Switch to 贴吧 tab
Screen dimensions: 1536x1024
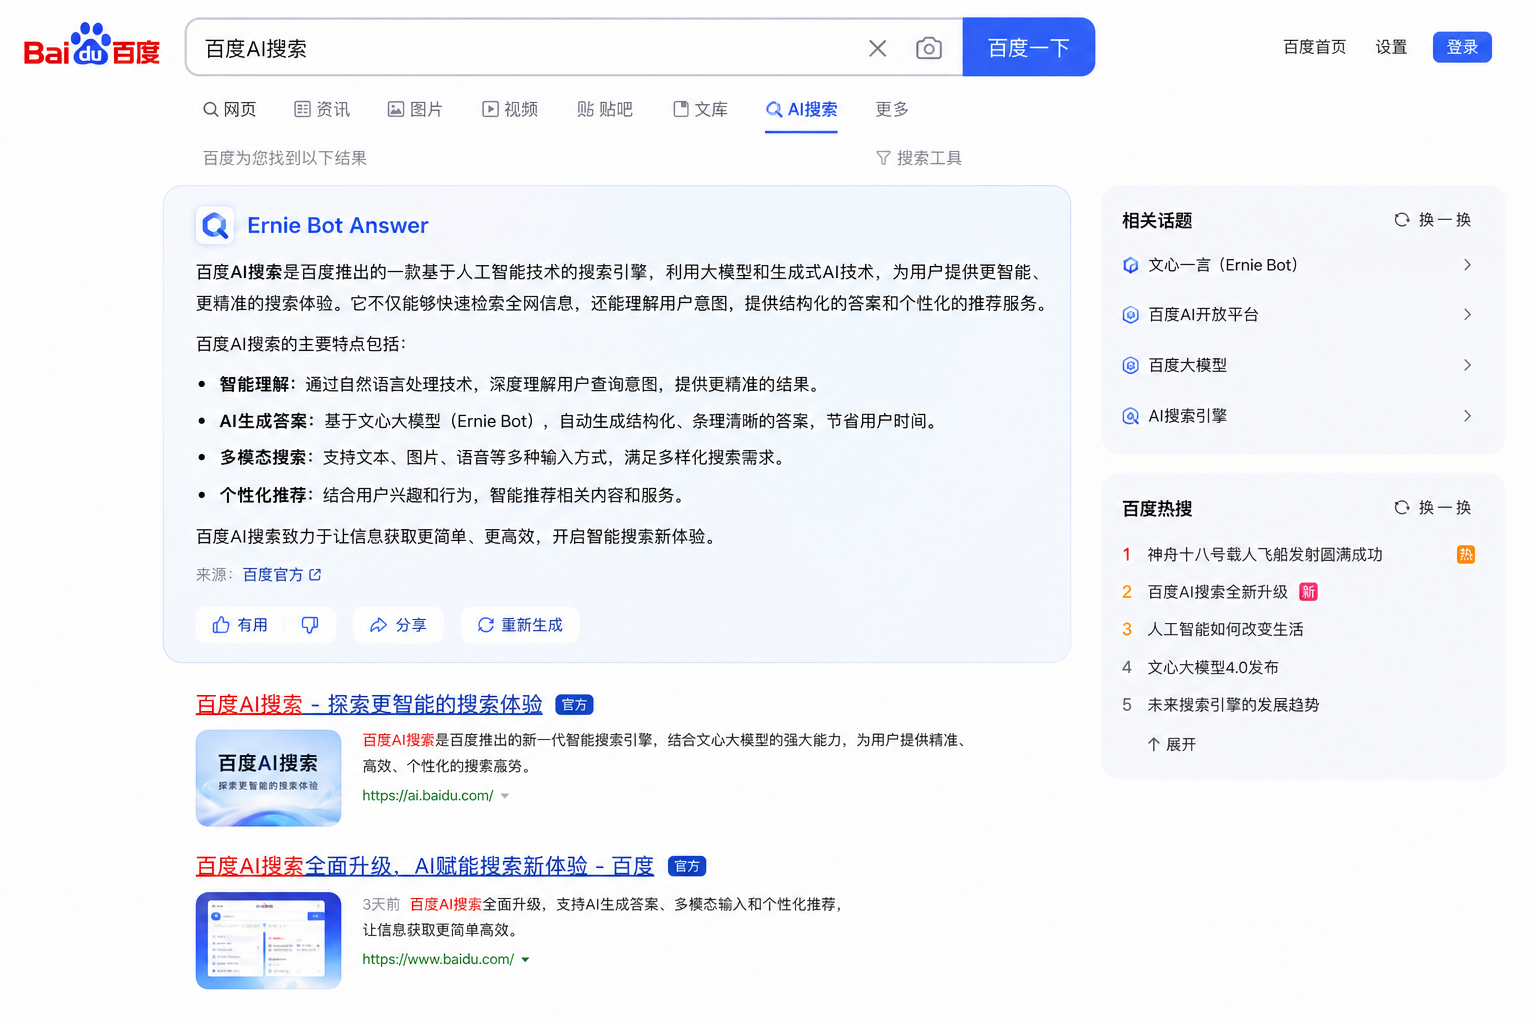[x=605, y=109]
